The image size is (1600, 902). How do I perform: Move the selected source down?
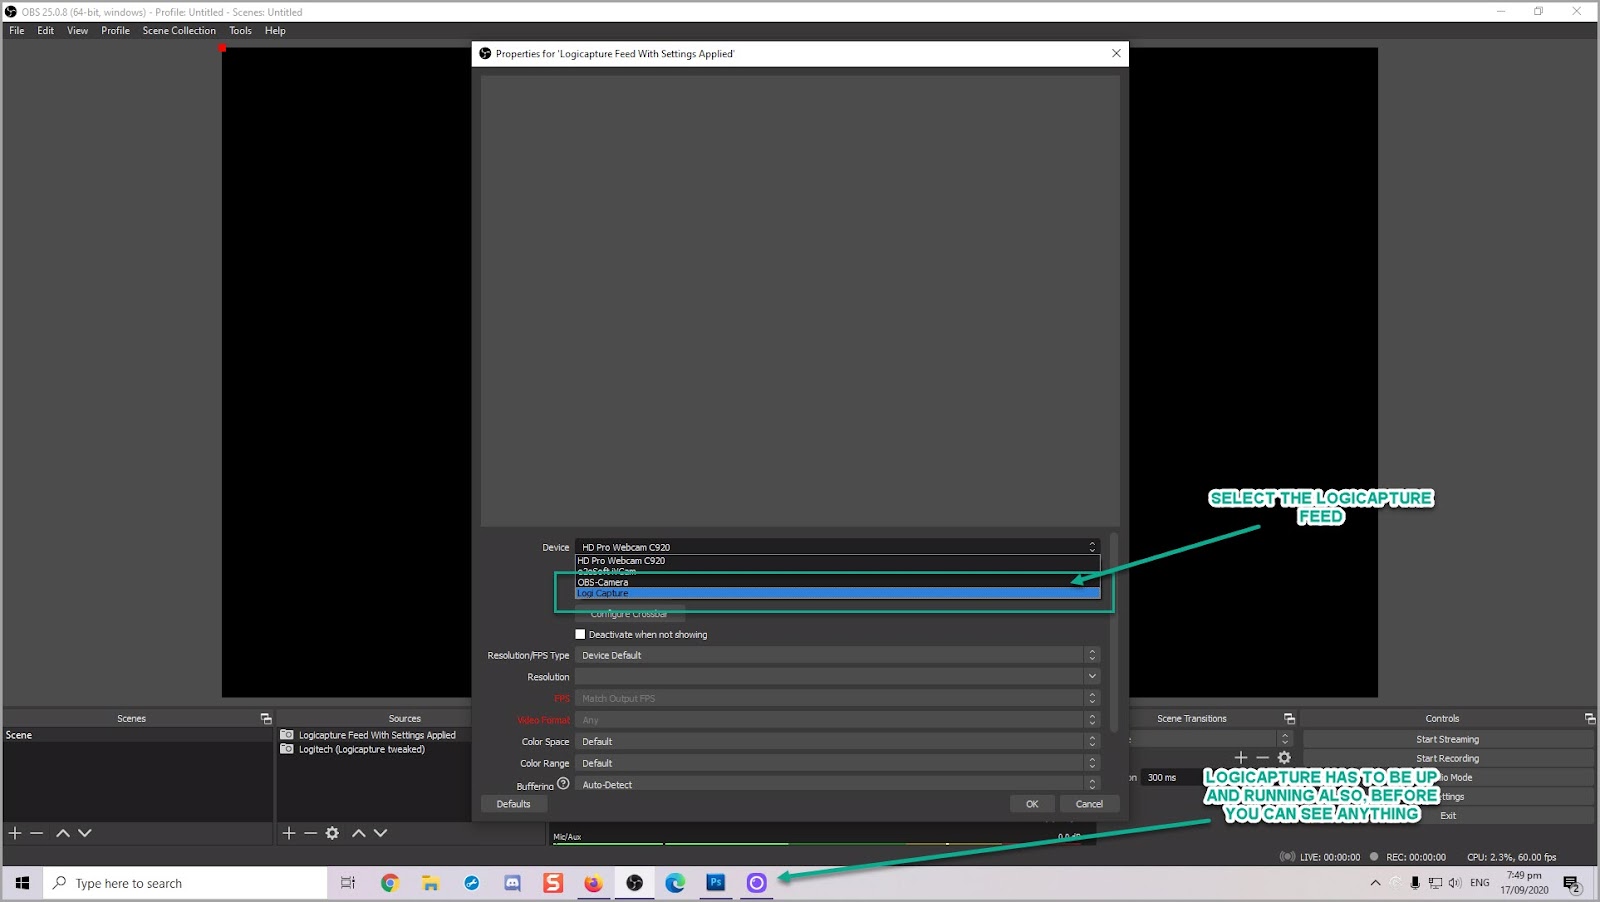(381, 833)
